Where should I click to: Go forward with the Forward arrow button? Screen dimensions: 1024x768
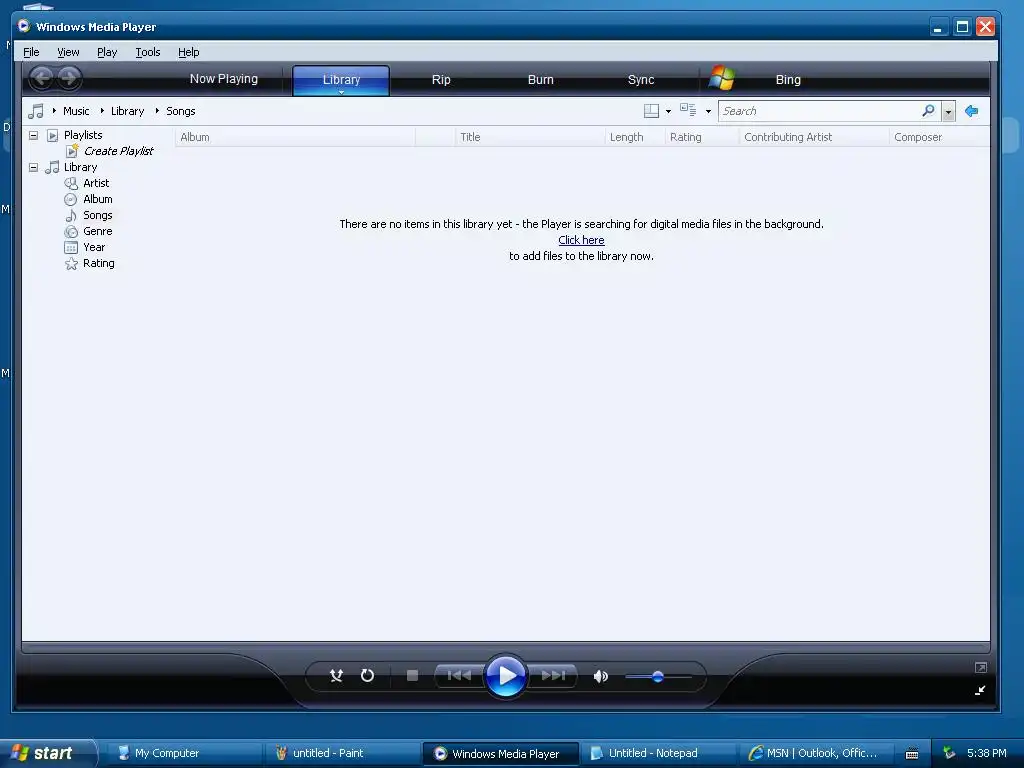[x=69, y=78]
